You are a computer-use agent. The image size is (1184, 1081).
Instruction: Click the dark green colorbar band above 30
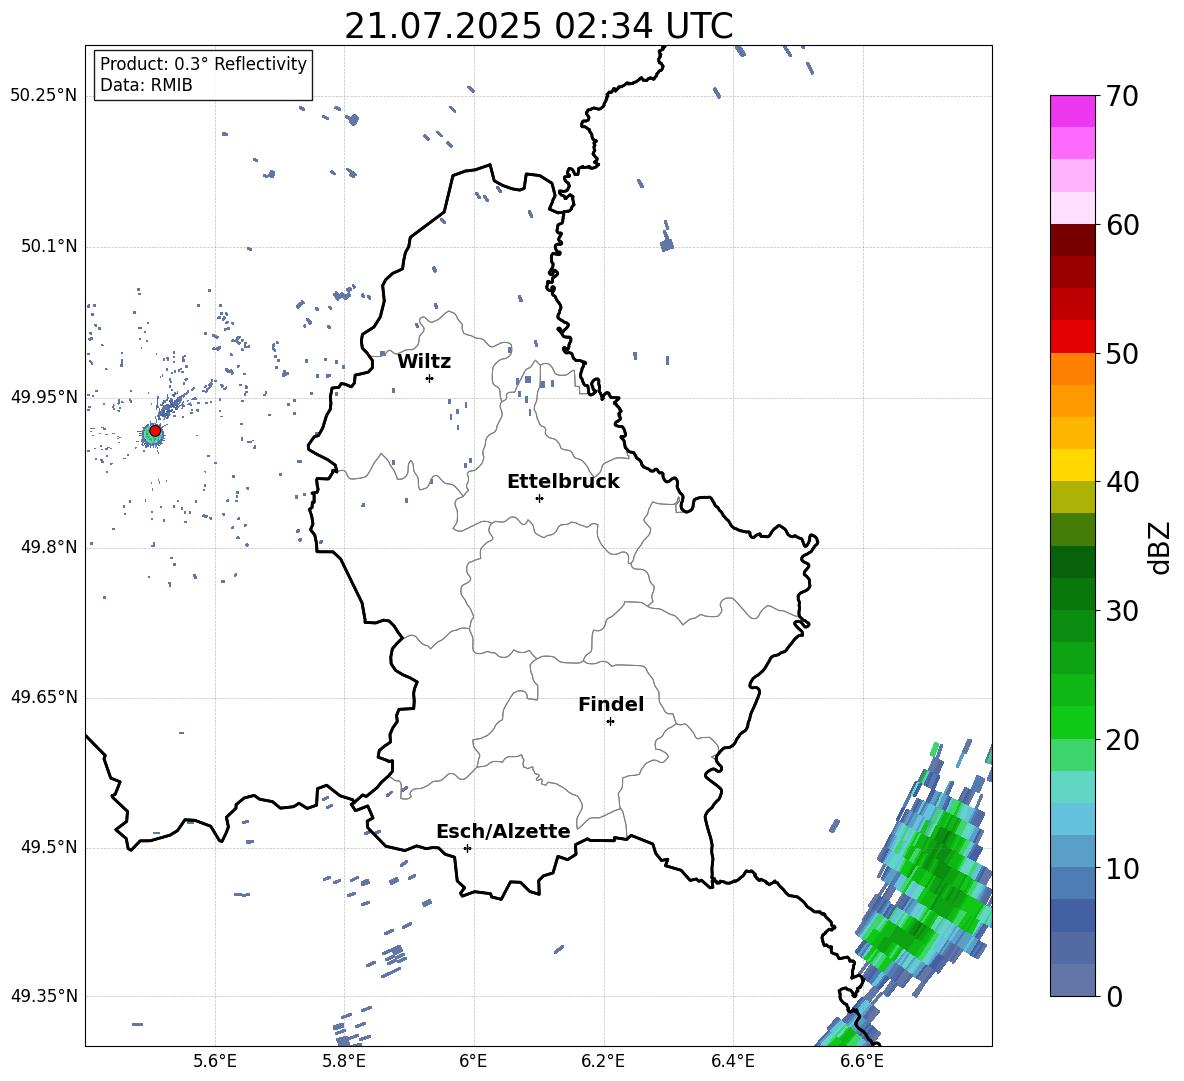pos(1072,593)
